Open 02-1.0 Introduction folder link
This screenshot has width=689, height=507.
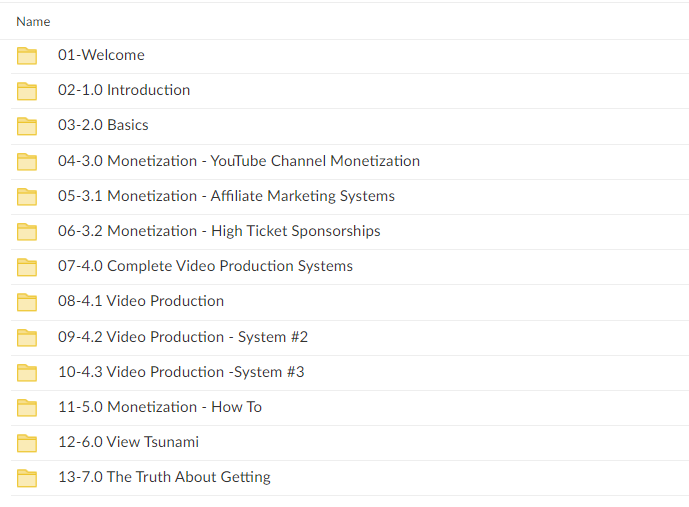(124, 90)
